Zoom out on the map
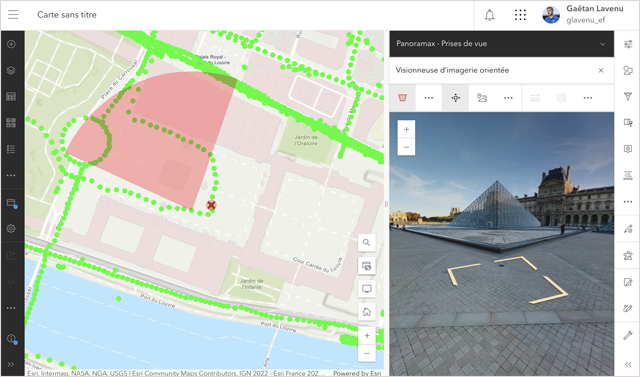The image size is (640, 377). click(367, 353)
